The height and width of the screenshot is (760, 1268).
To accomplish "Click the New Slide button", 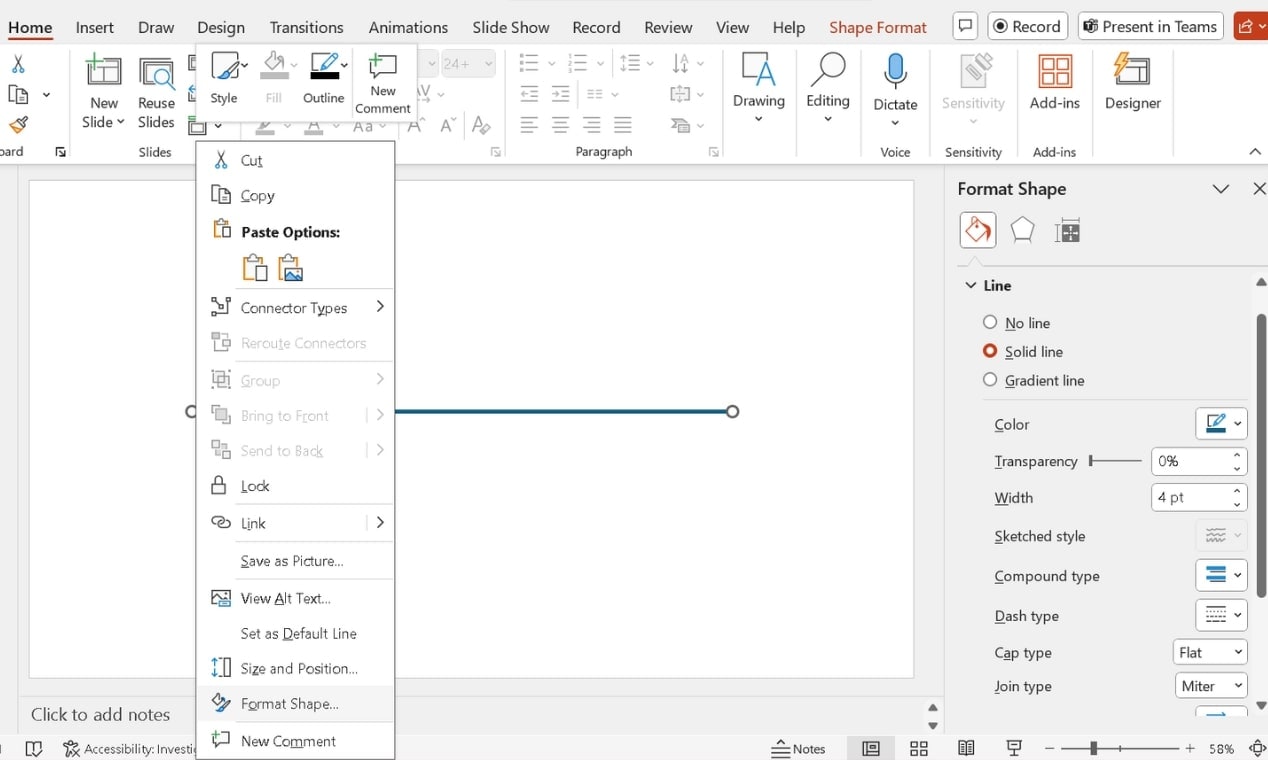I will click(104, 93).
